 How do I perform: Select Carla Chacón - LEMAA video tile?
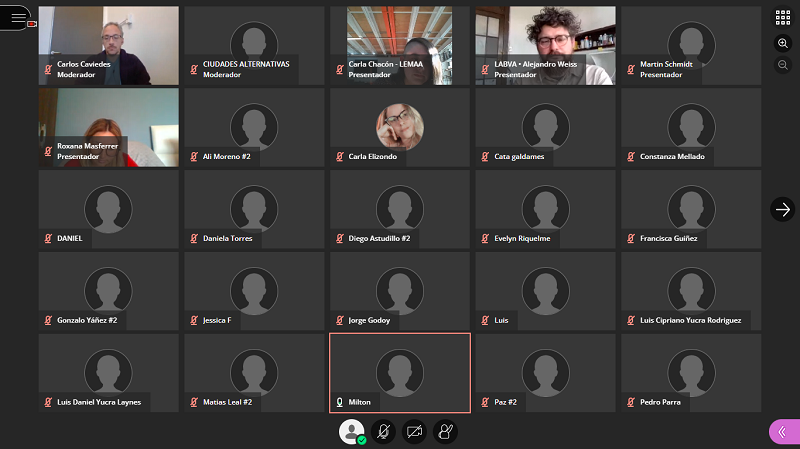click(400, 45)
